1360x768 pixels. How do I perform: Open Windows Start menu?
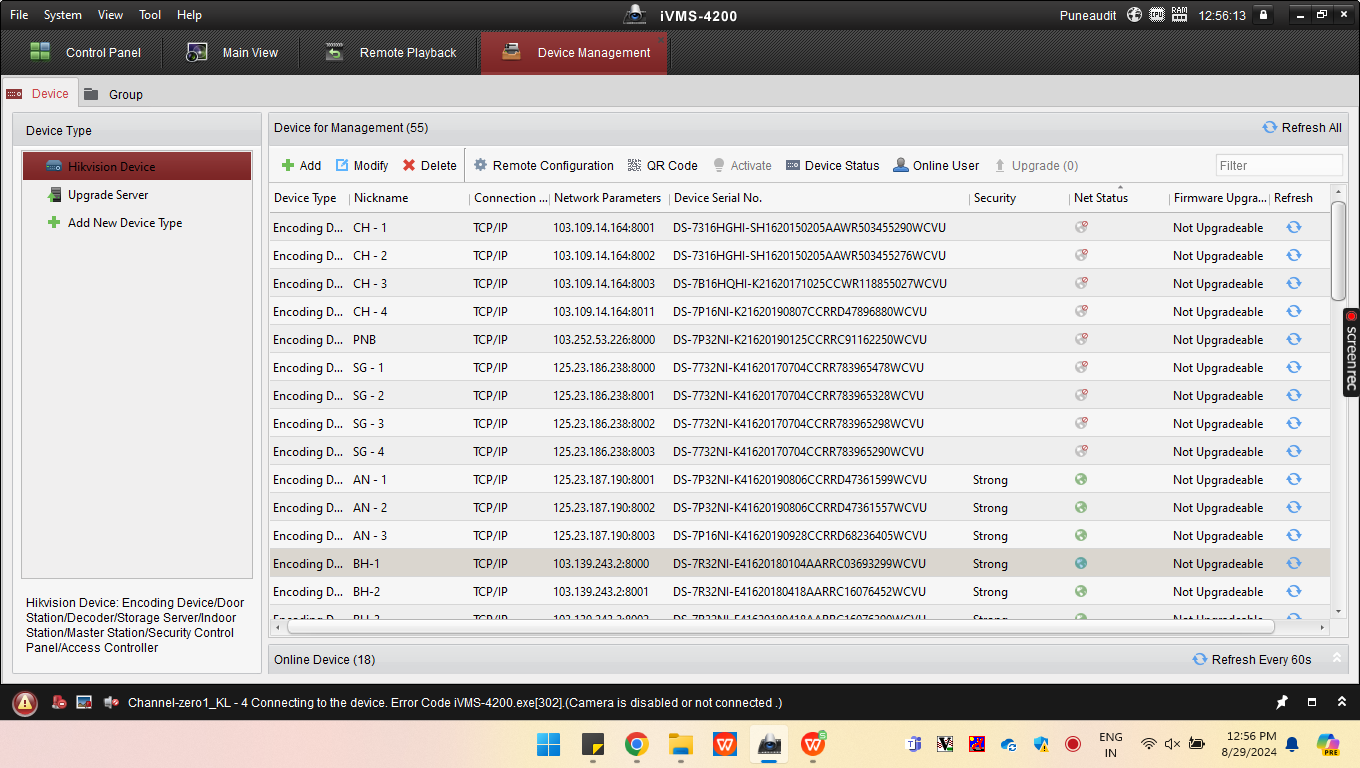pyautogui.click(x=548, y=744)
